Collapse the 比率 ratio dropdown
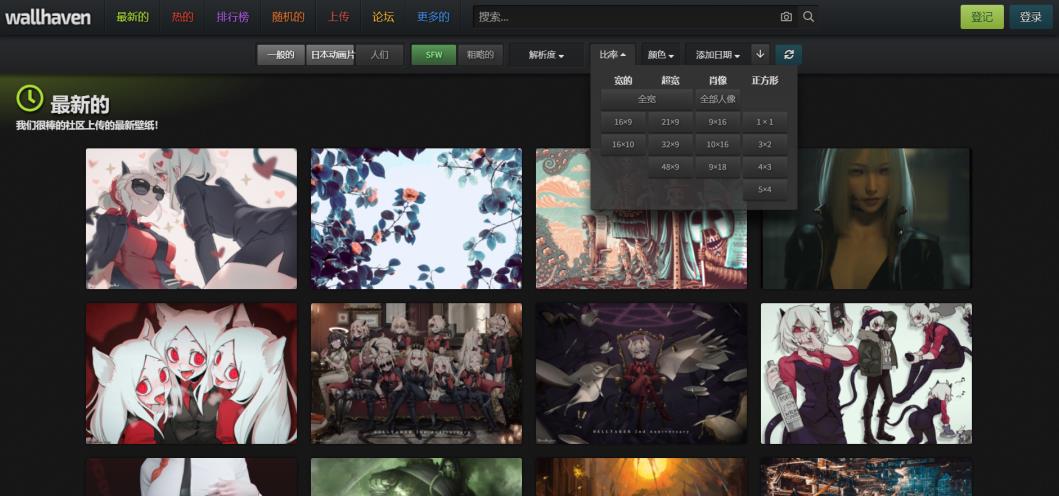The height and width of the screenshot is (496, 1059). (612, 55)
